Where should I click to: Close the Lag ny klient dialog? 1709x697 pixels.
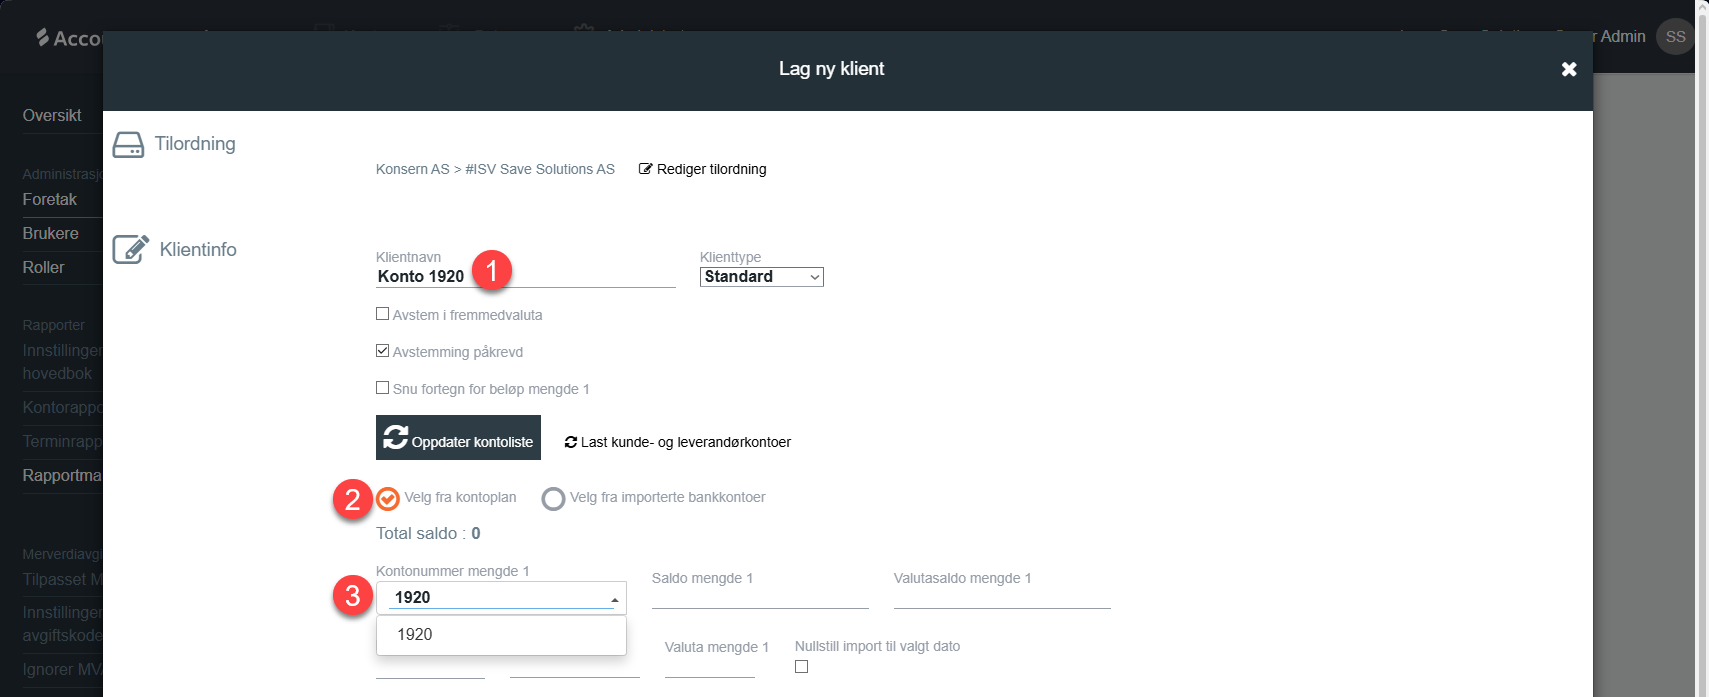[x=1568, y=69]
